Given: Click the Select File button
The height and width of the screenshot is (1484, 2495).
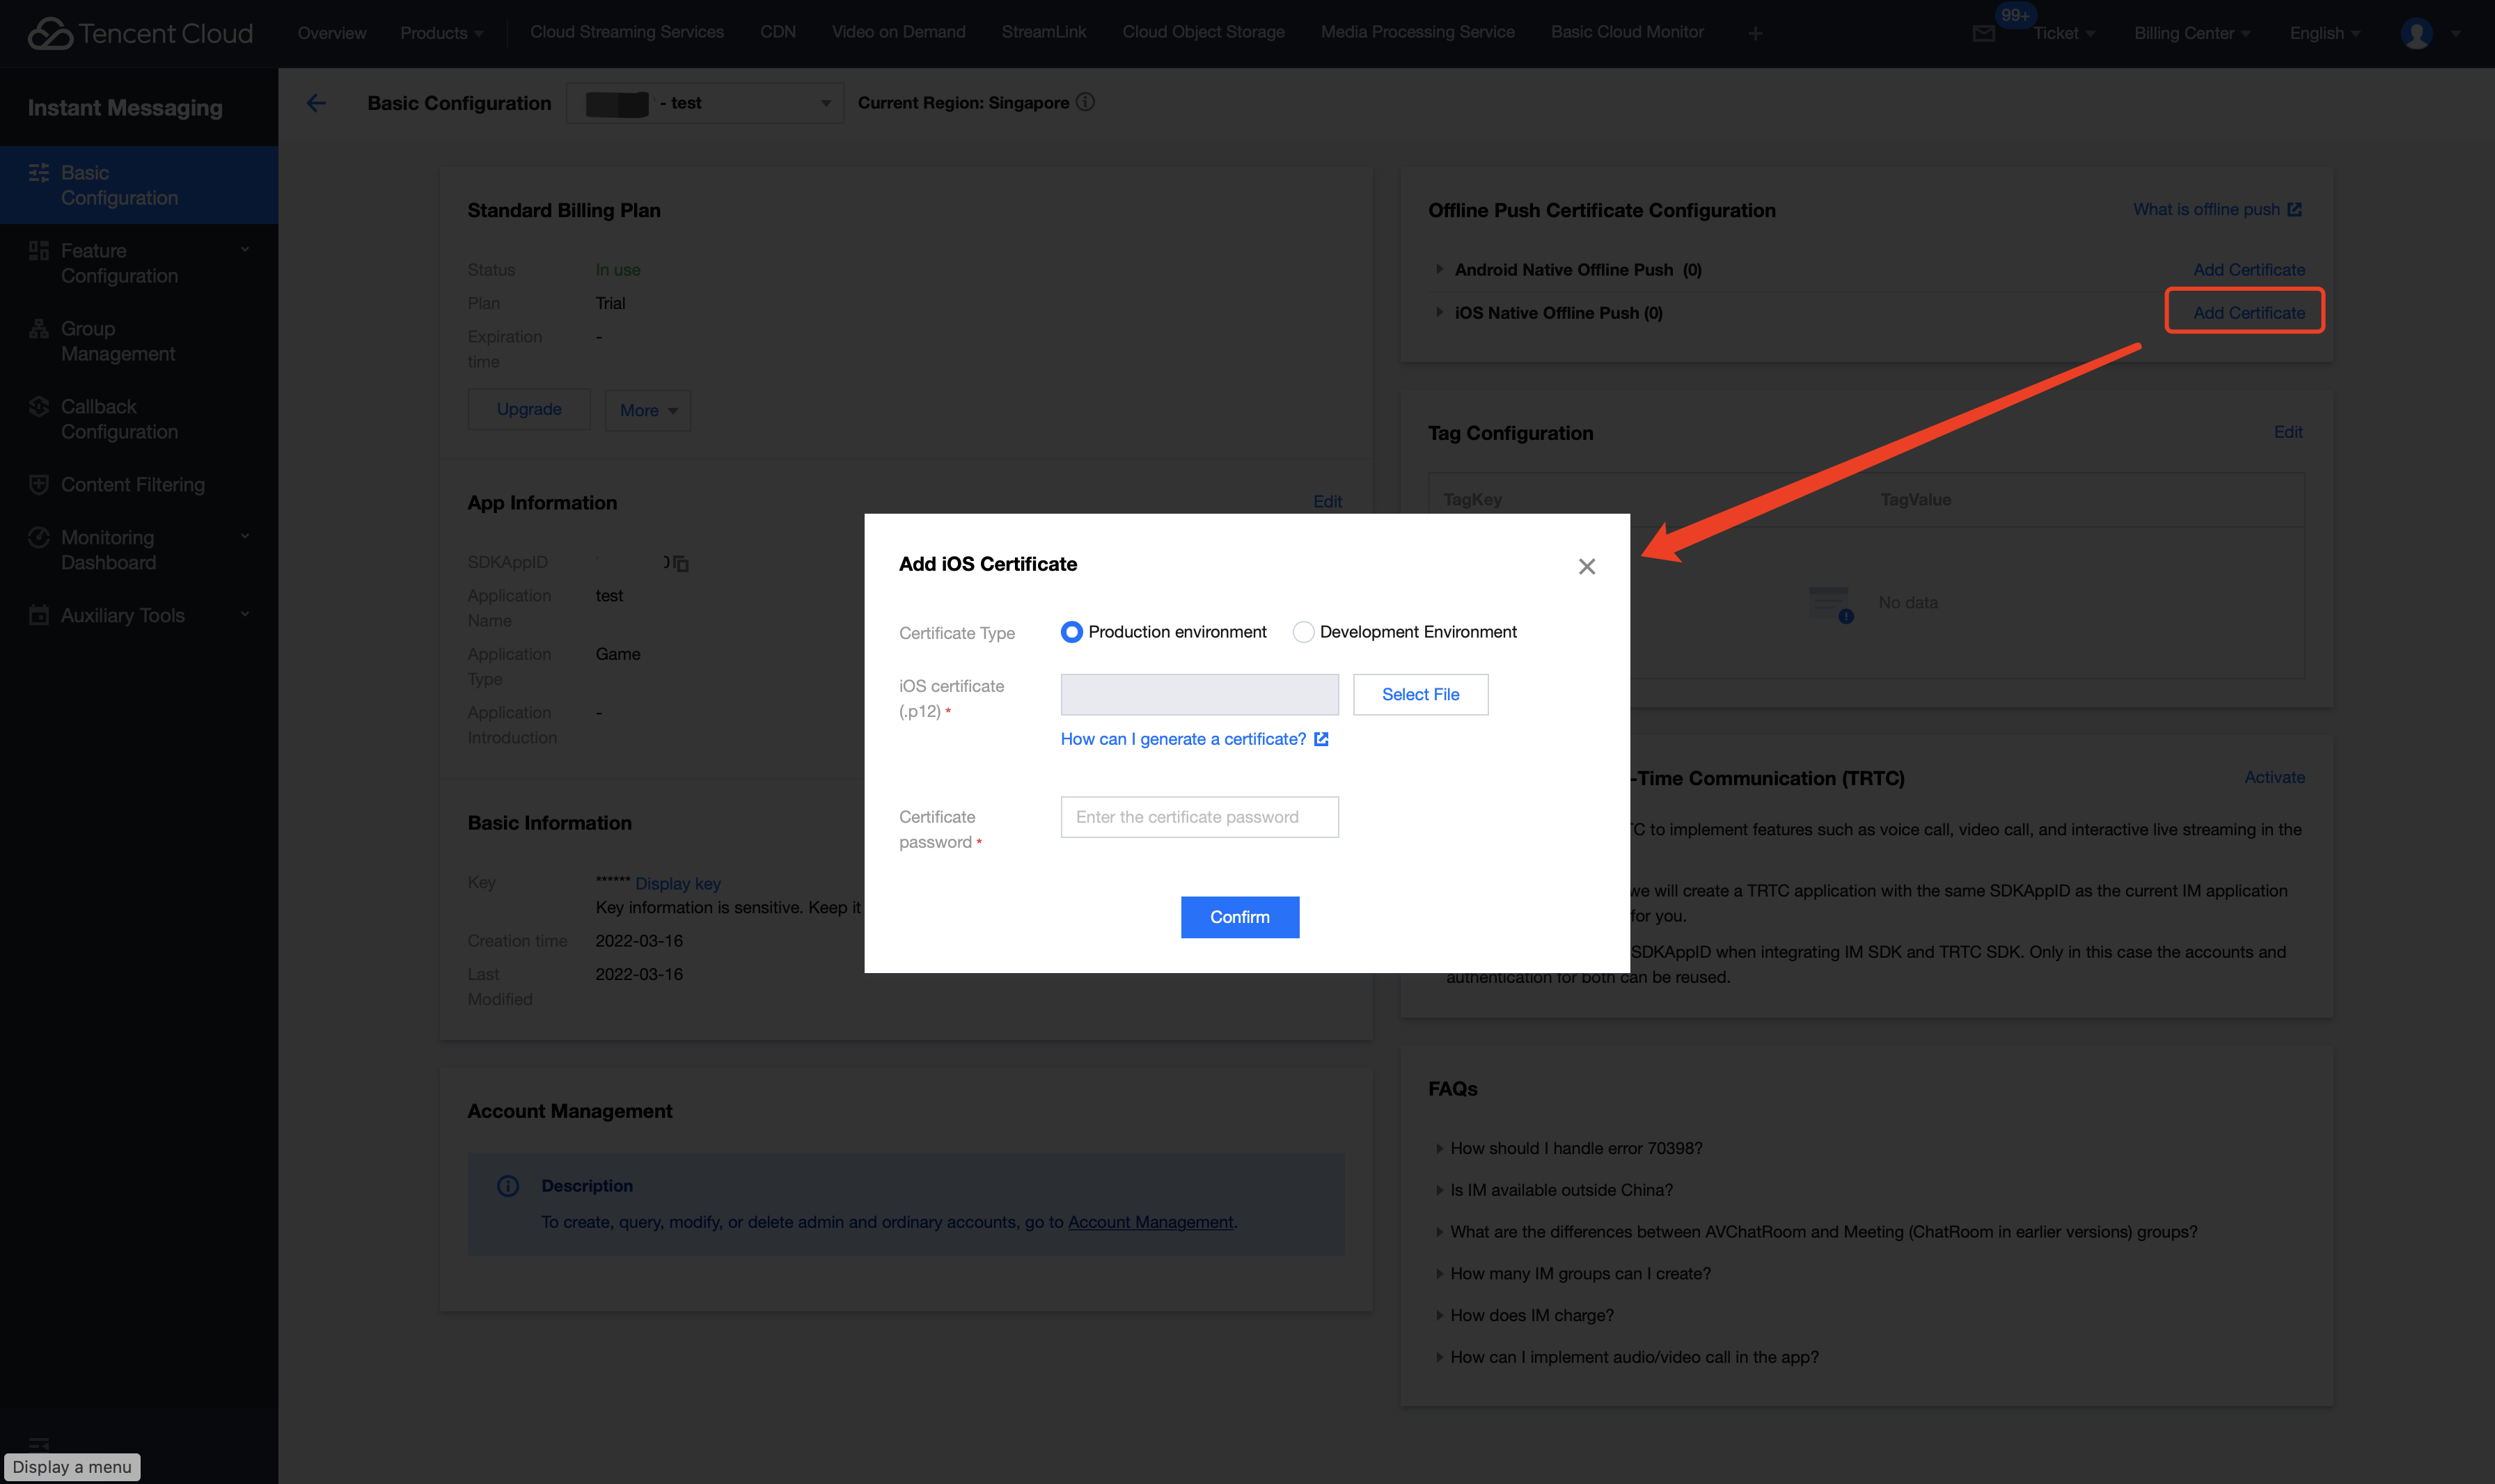Looking at the screenshot, I should click(x=1420, y=694).
